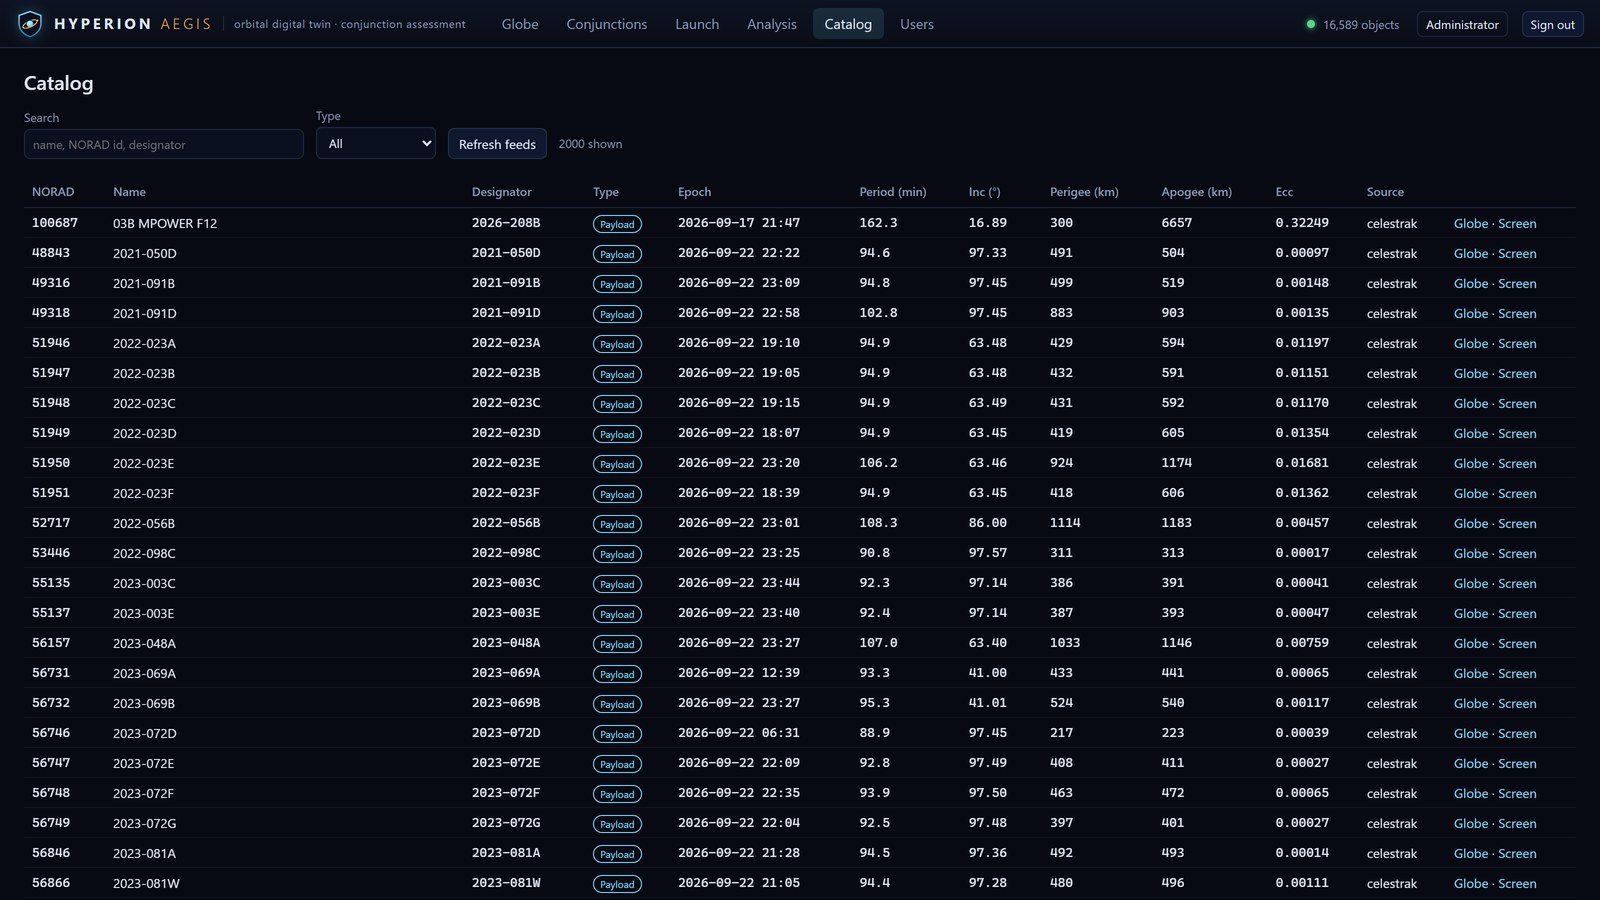The height and width of the screenshot is (900, 1600).
Task: Click eccentricity value 0.32249
Action: (x=1302, y=223)
